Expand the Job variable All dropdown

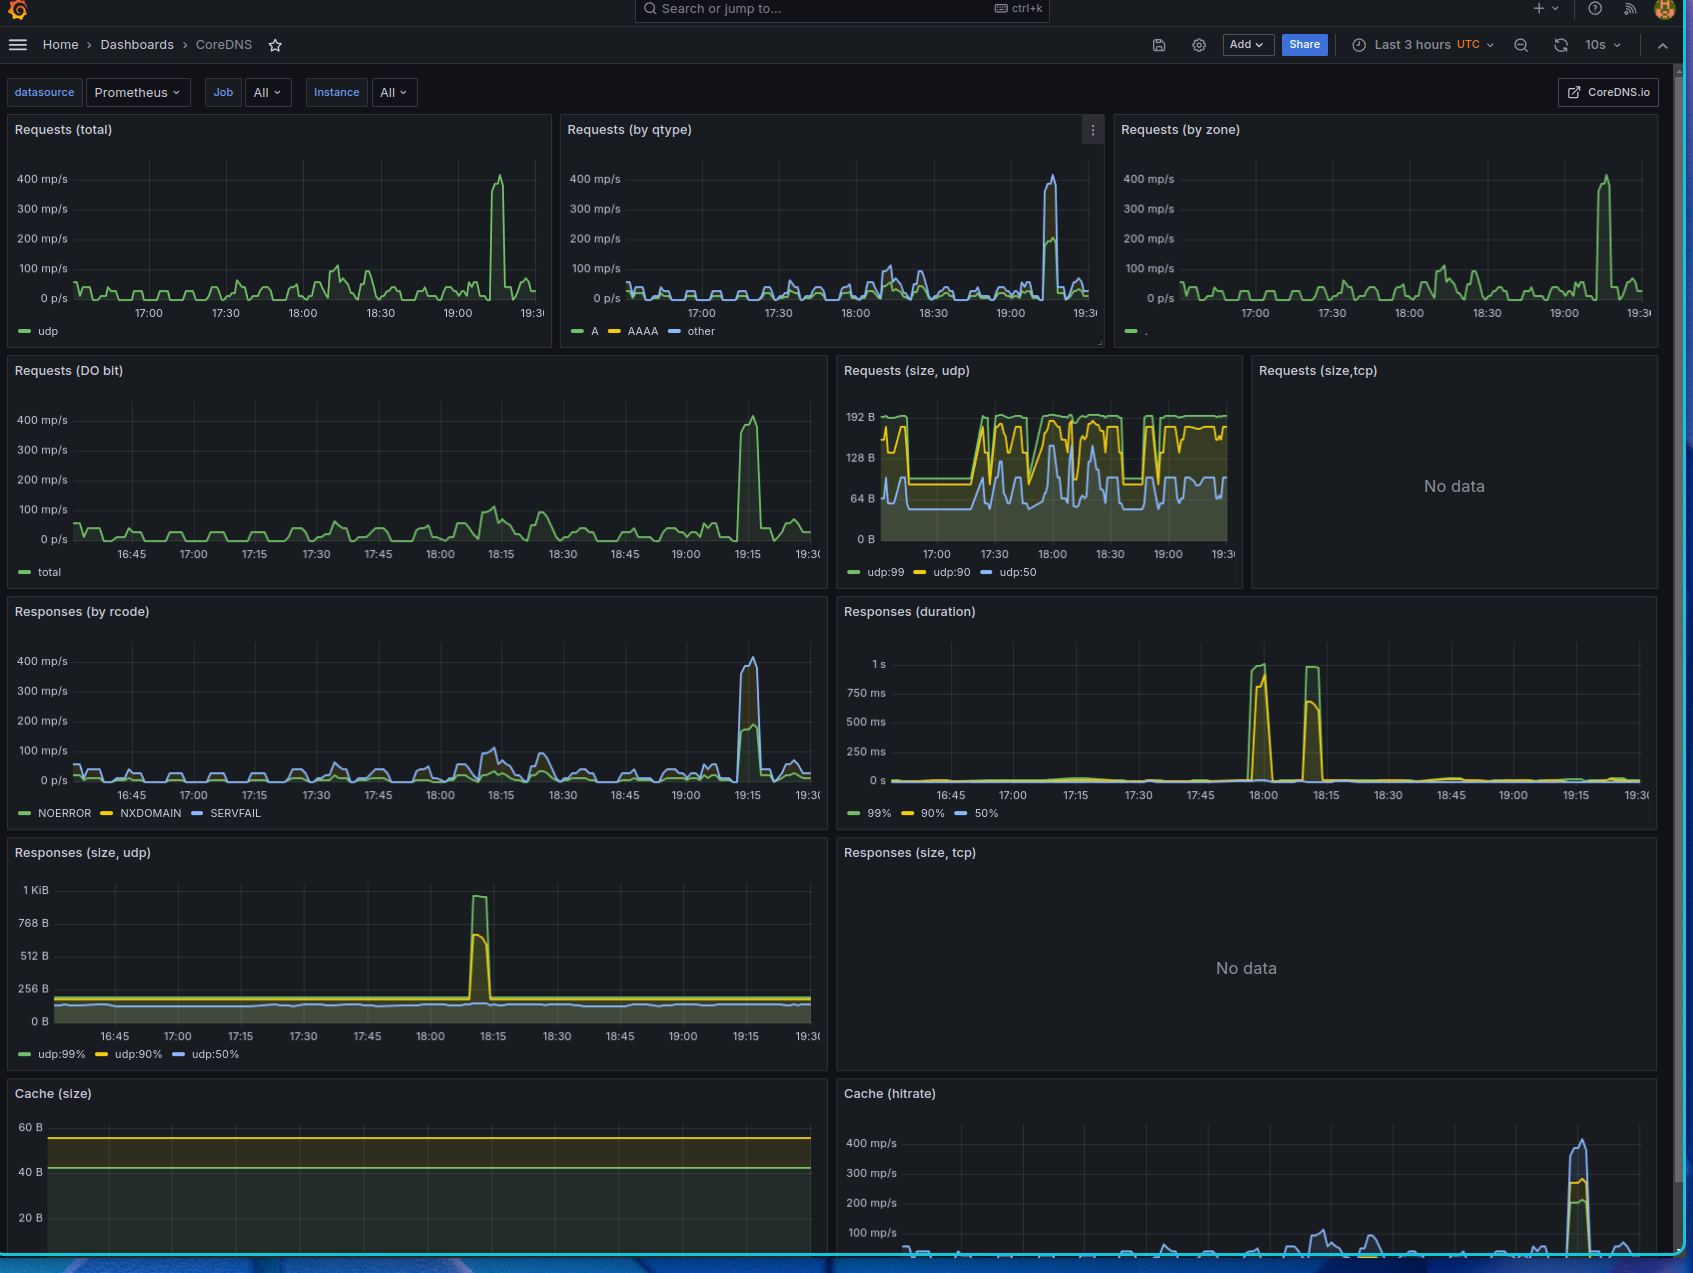pos(267,92)
